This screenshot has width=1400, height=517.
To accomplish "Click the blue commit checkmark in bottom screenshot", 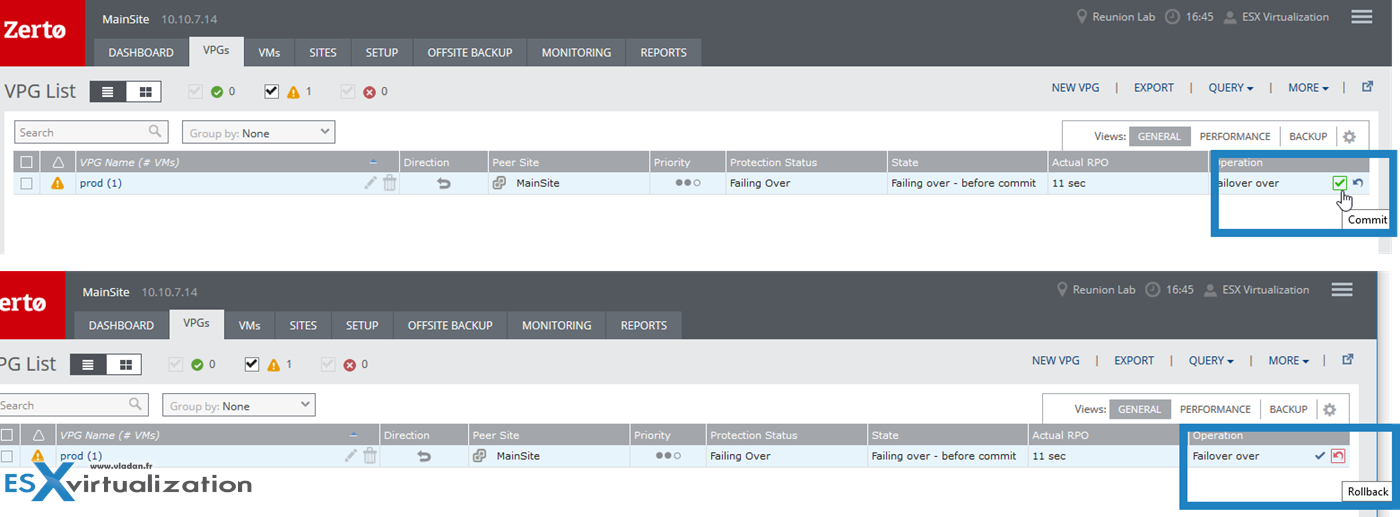I will click(x=1320, y=456).
